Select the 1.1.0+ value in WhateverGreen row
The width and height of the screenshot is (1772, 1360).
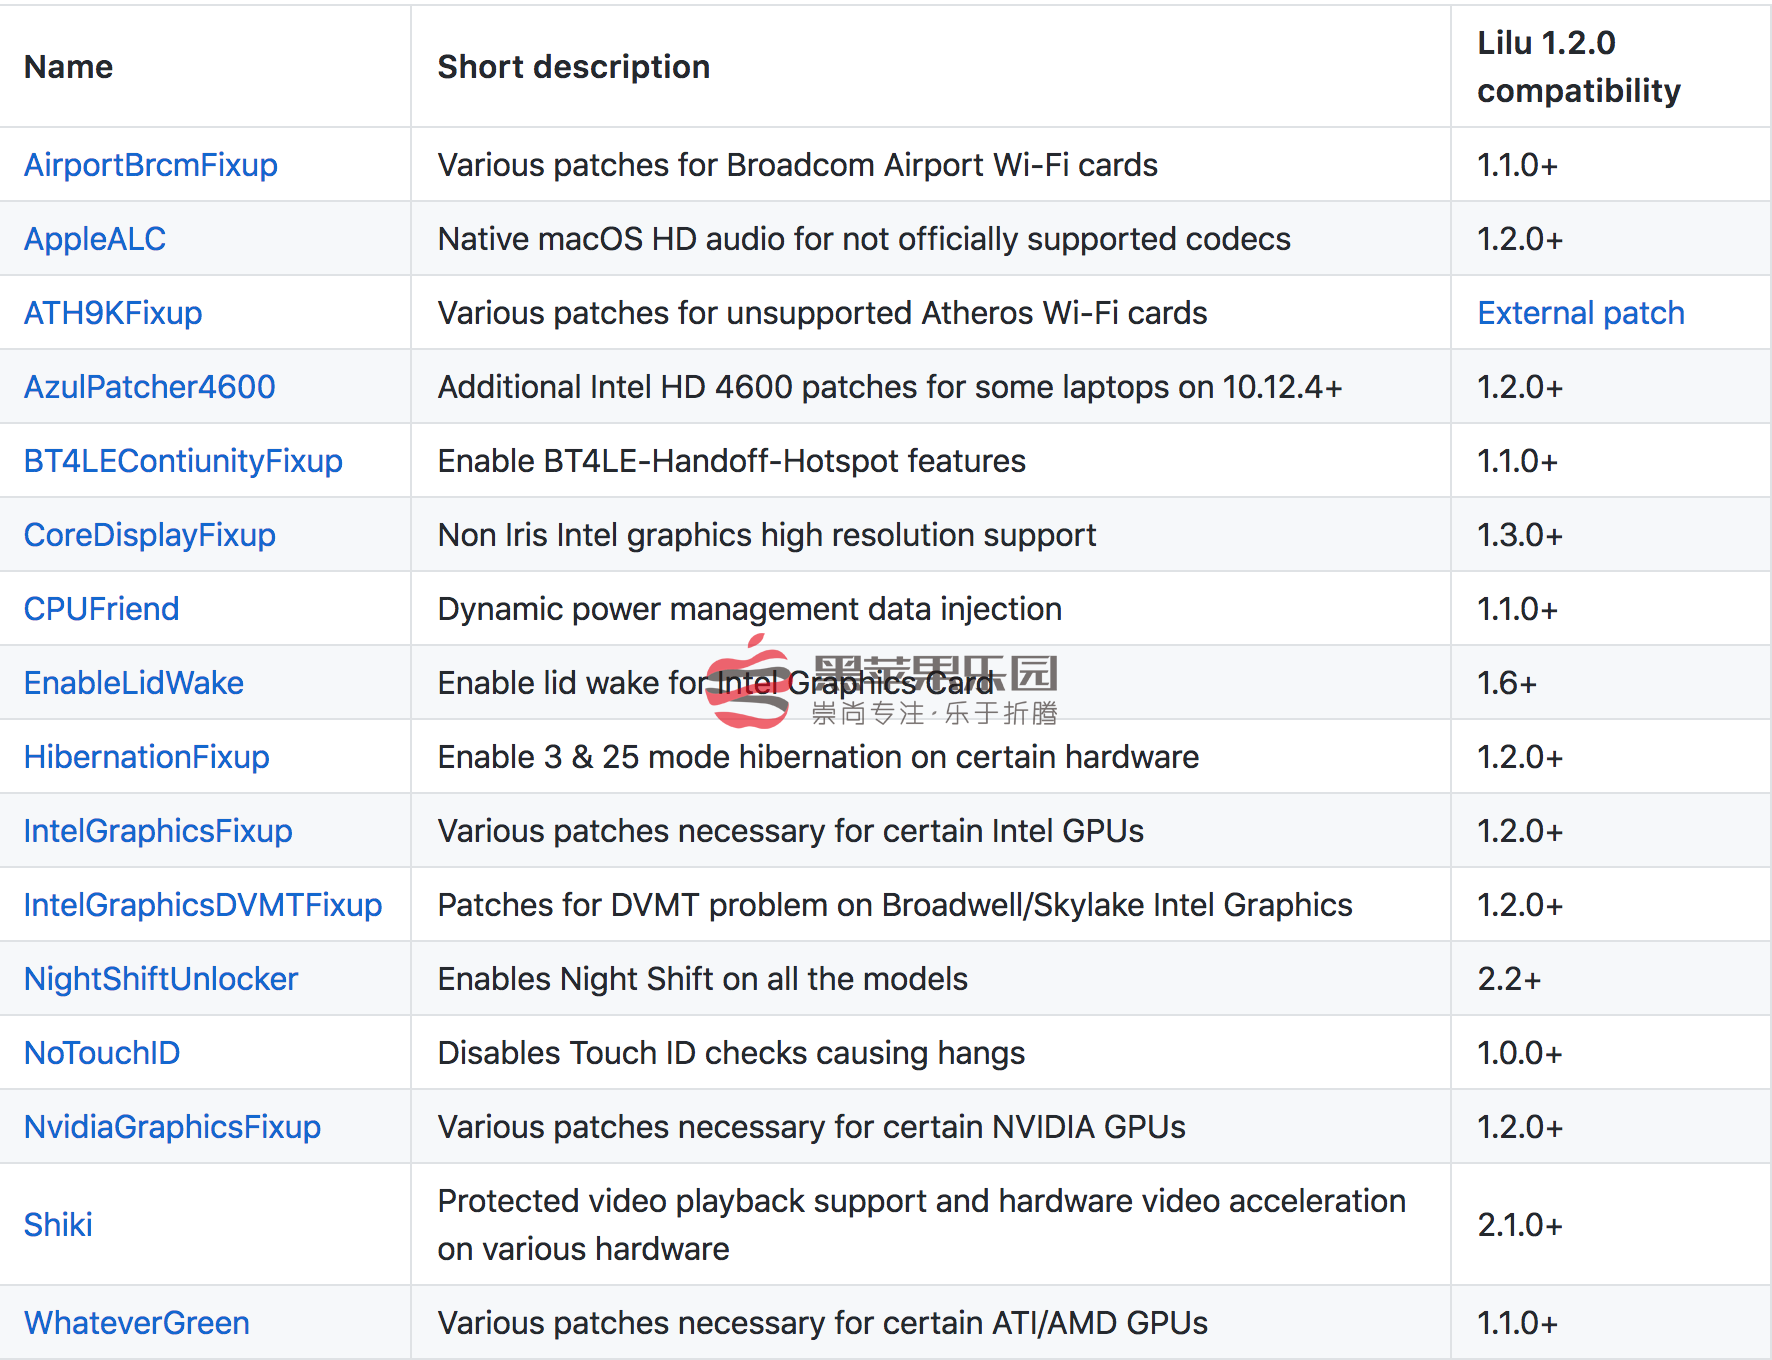(1518, 1323)
